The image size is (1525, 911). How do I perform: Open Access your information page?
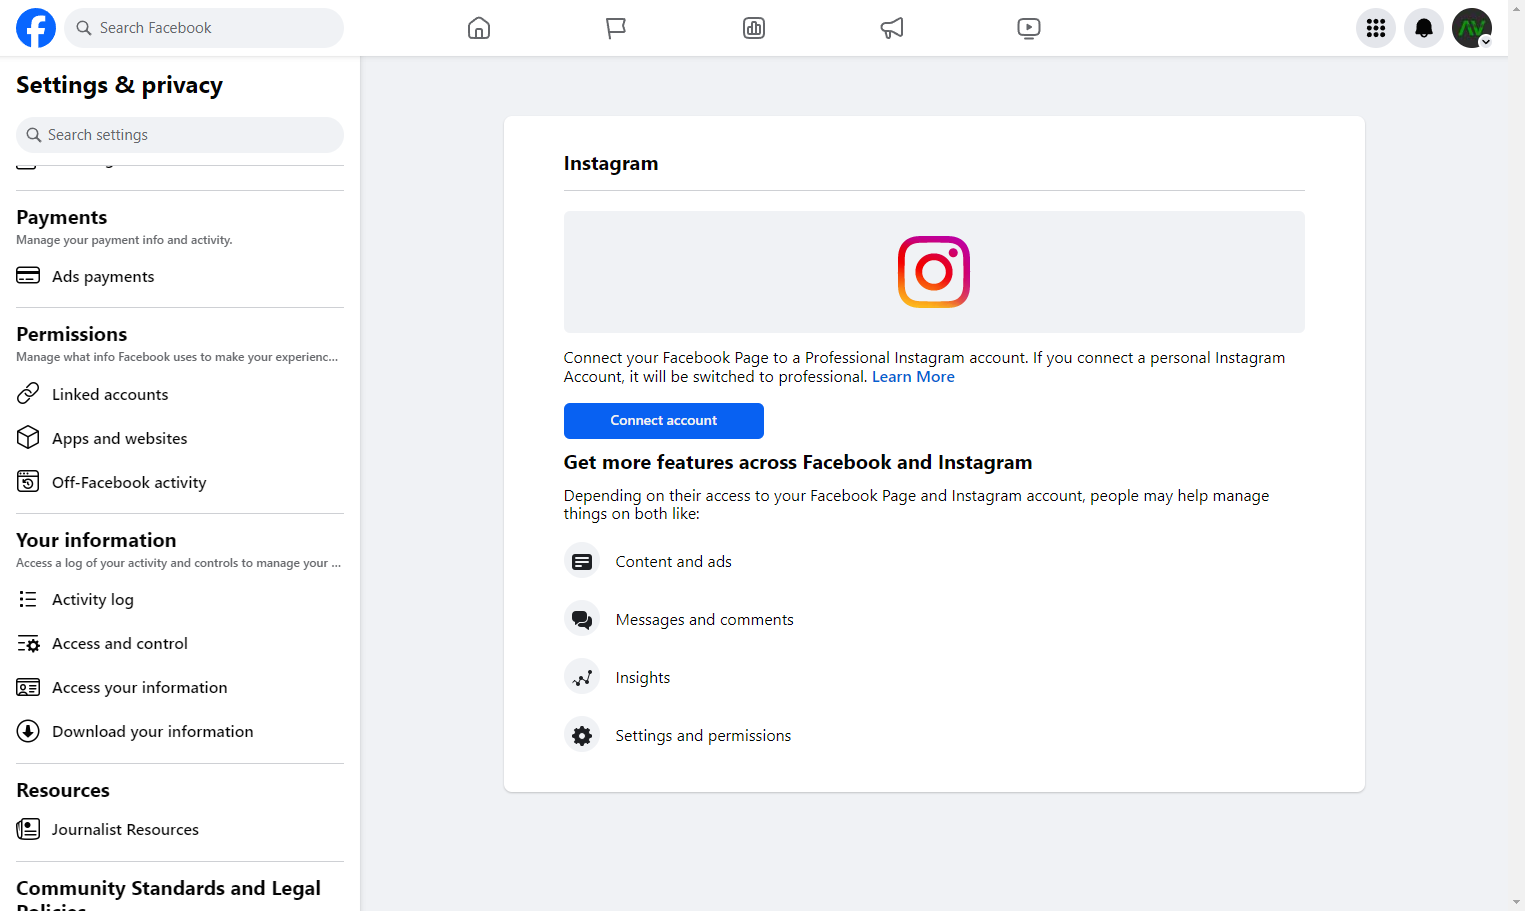tap(180, 687)
